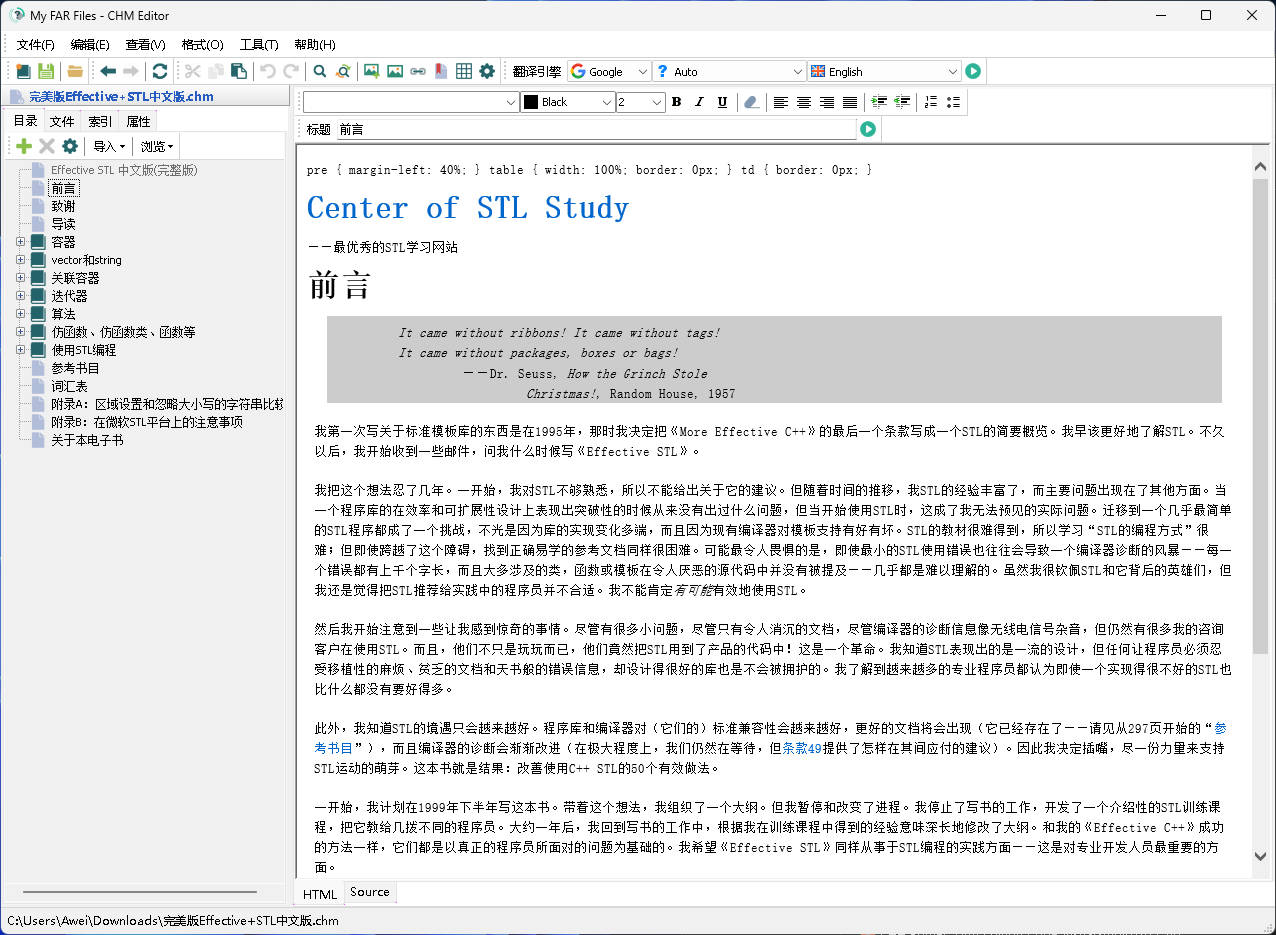The height and width of the screenshot is (935, 1276).
Task: Toggle bold formatting
Action: (676, 102)
